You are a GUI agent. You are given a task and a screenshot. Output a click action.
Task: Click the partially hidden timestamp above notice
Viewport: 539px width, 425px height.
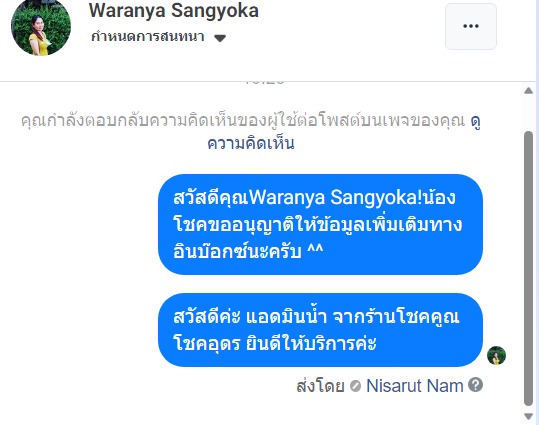[265, 83]
